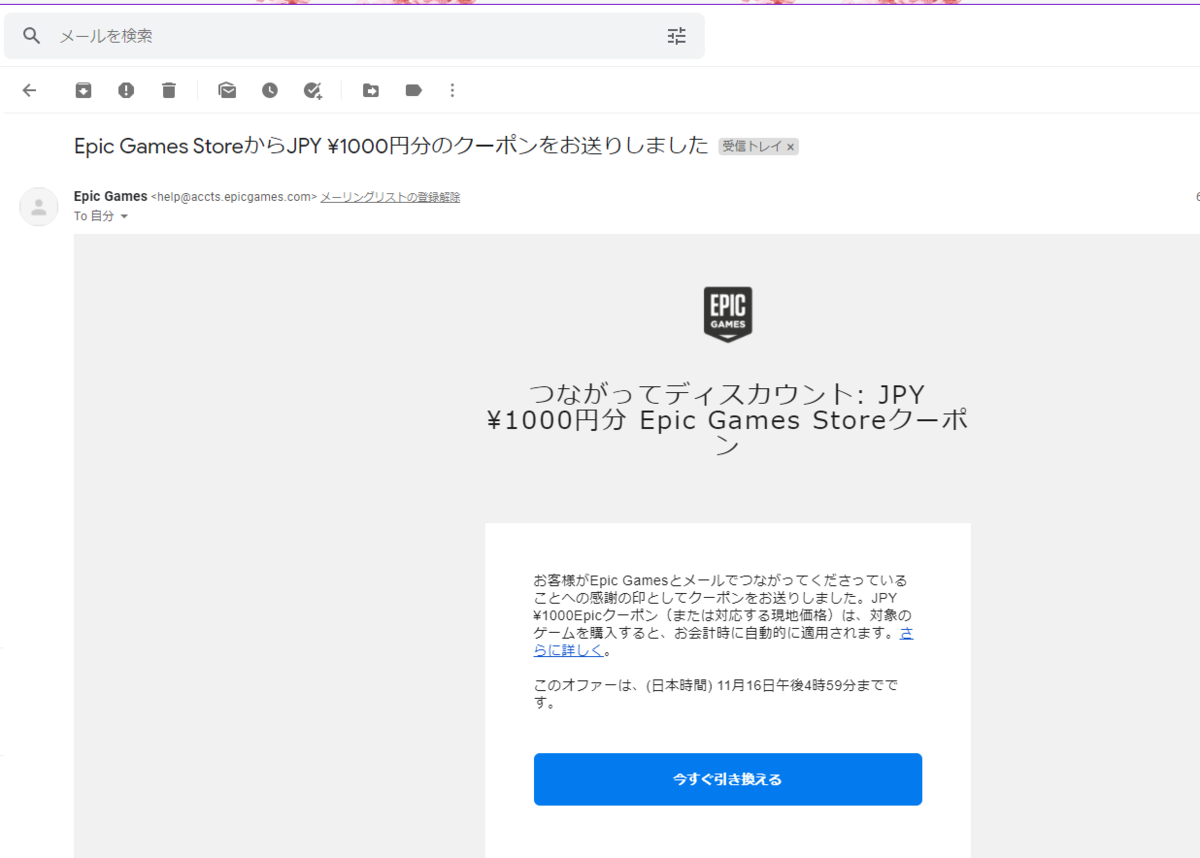Archive this Epic Games email

tap(83, 91)
